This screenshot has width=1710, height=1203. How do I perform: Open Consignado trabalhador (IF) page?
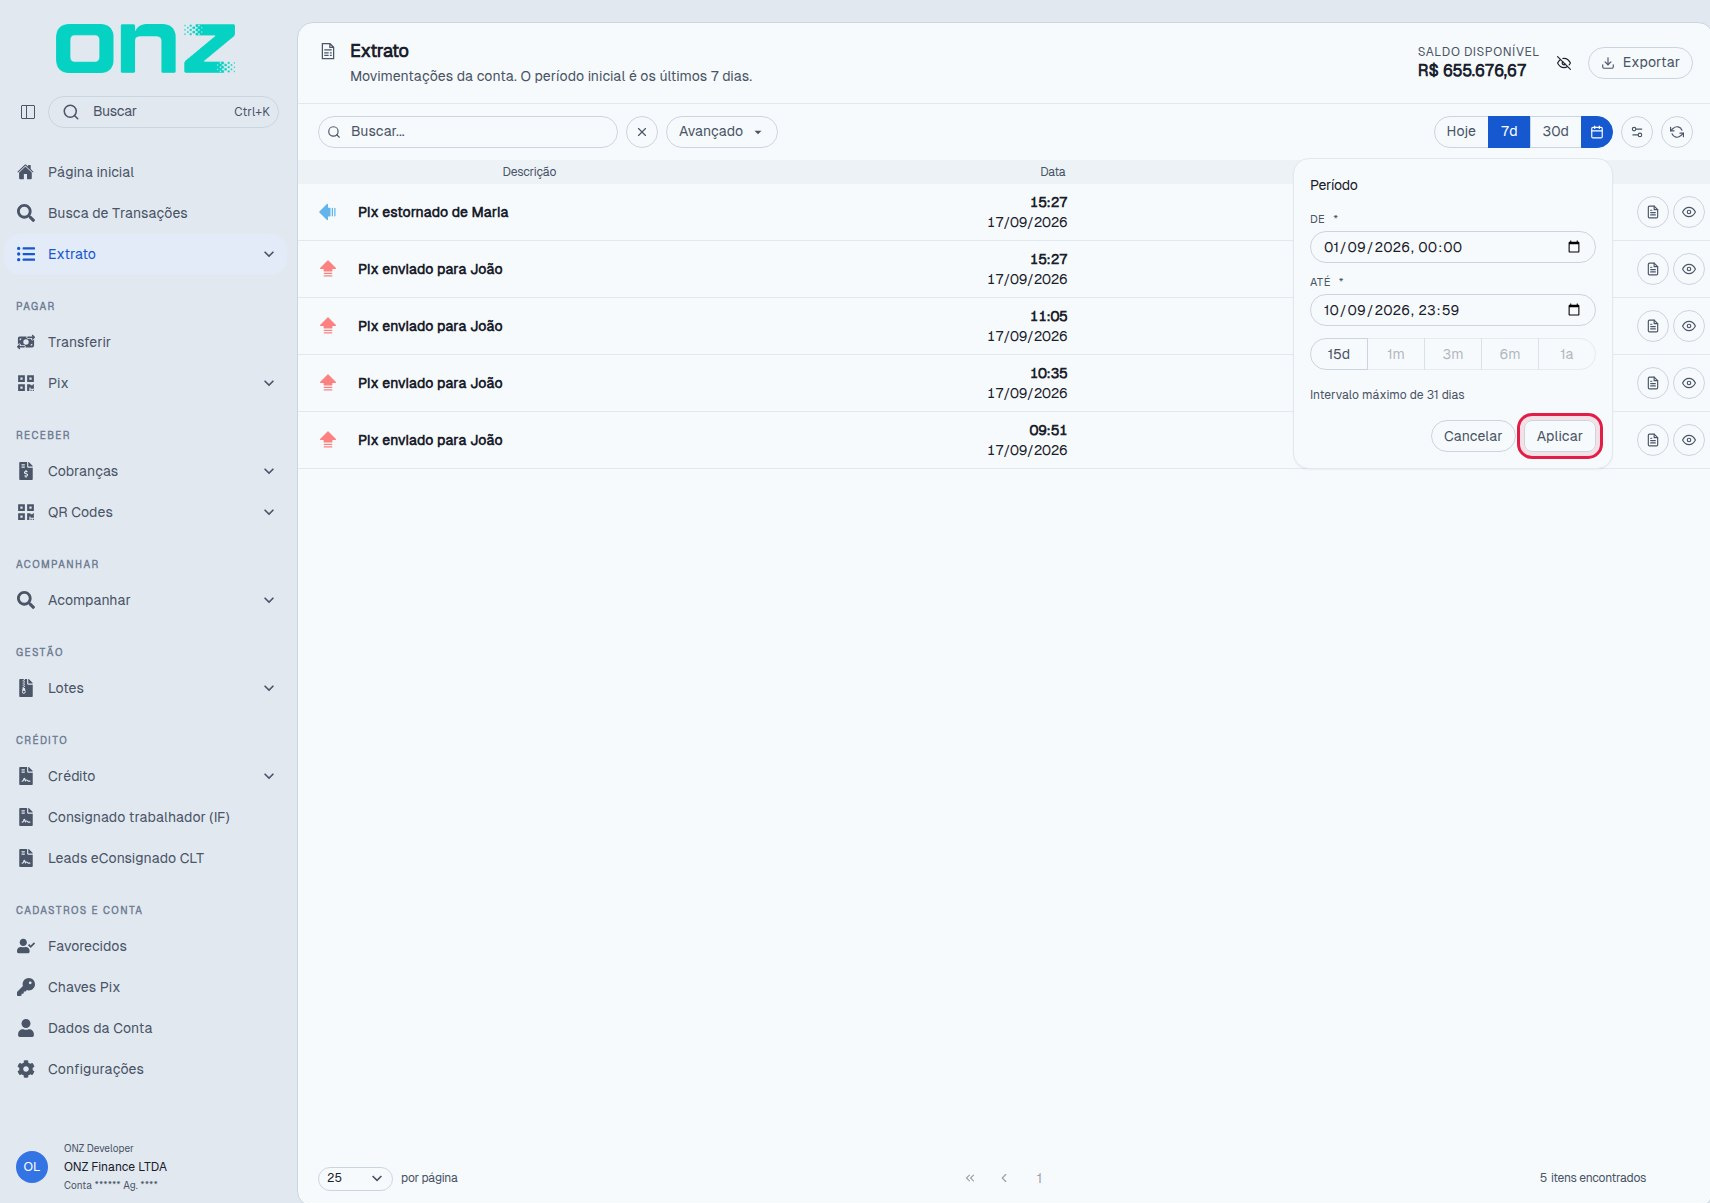coord(145,817)
